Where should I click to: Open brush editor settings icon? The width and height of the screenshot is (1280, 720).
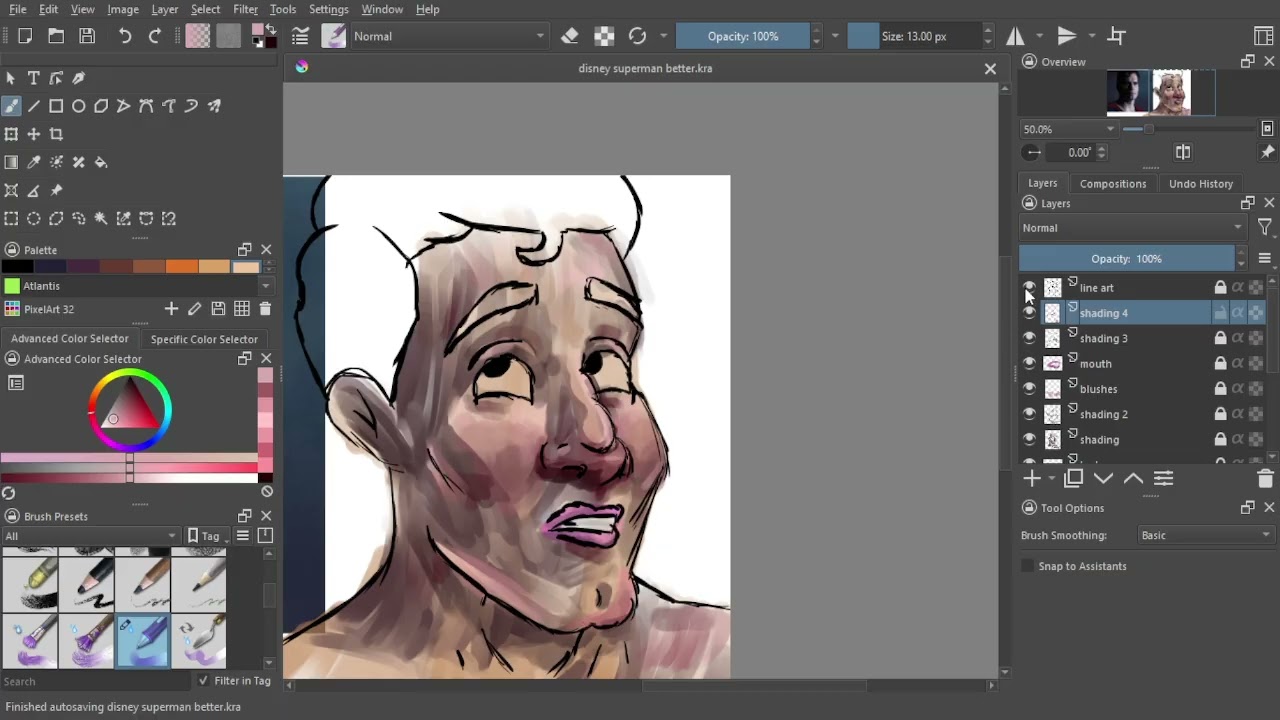pos(300,36)
